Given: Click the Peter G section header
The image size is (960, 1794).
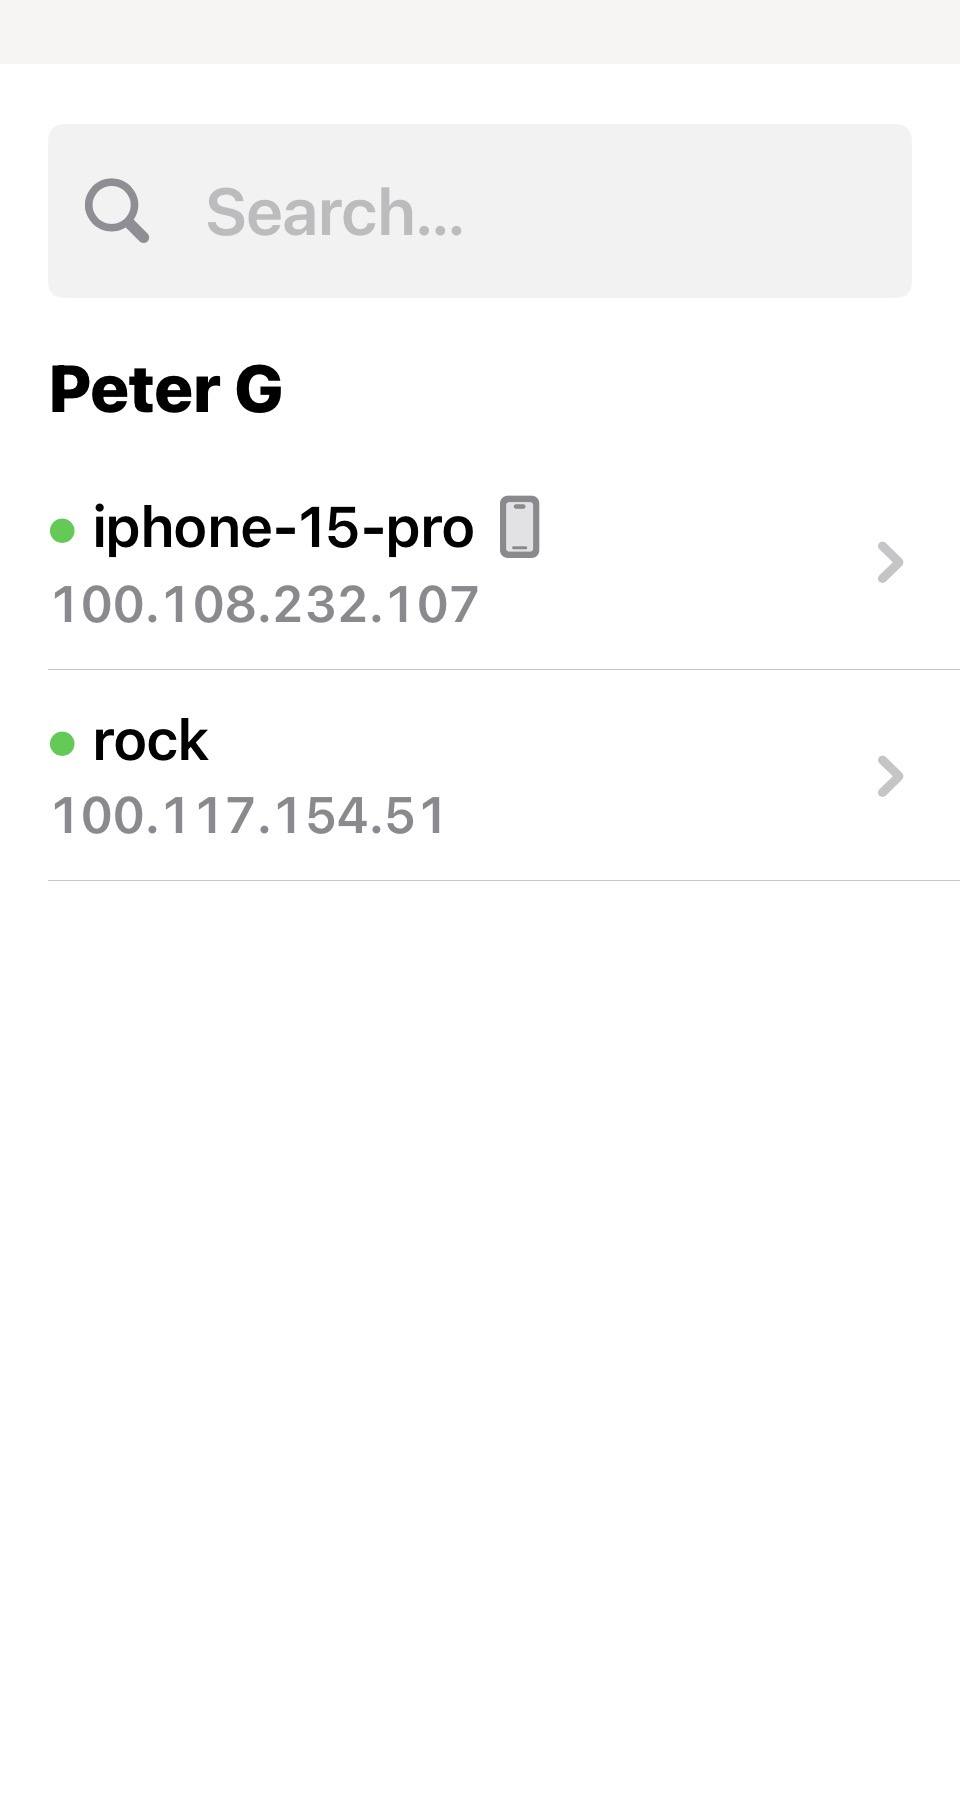Looking at the screenshot, I should coord(166,389).
